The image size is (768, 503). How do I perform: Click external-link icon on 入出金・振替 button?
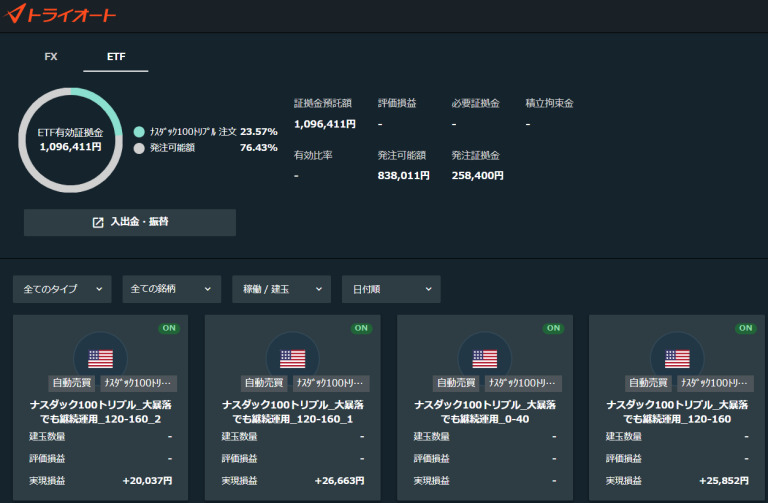[98, 222]
